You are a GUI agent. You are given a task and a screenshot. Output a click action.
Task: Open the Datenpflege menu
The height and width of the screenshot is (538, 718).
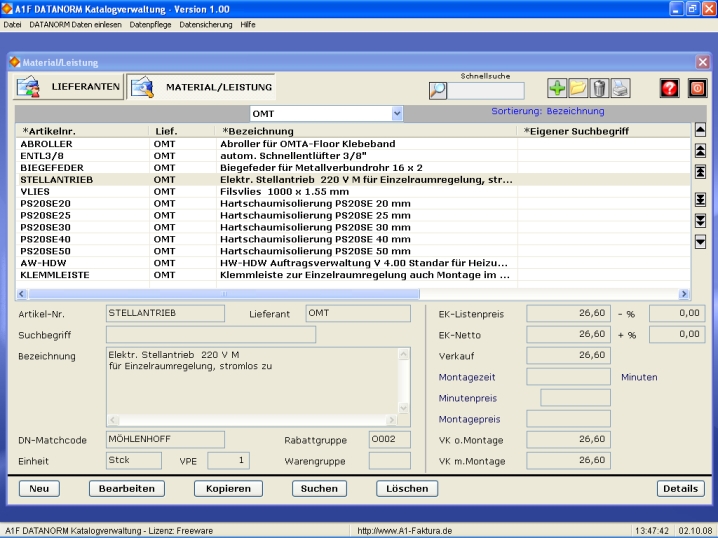pyautogui.click(x=152, y=24)
